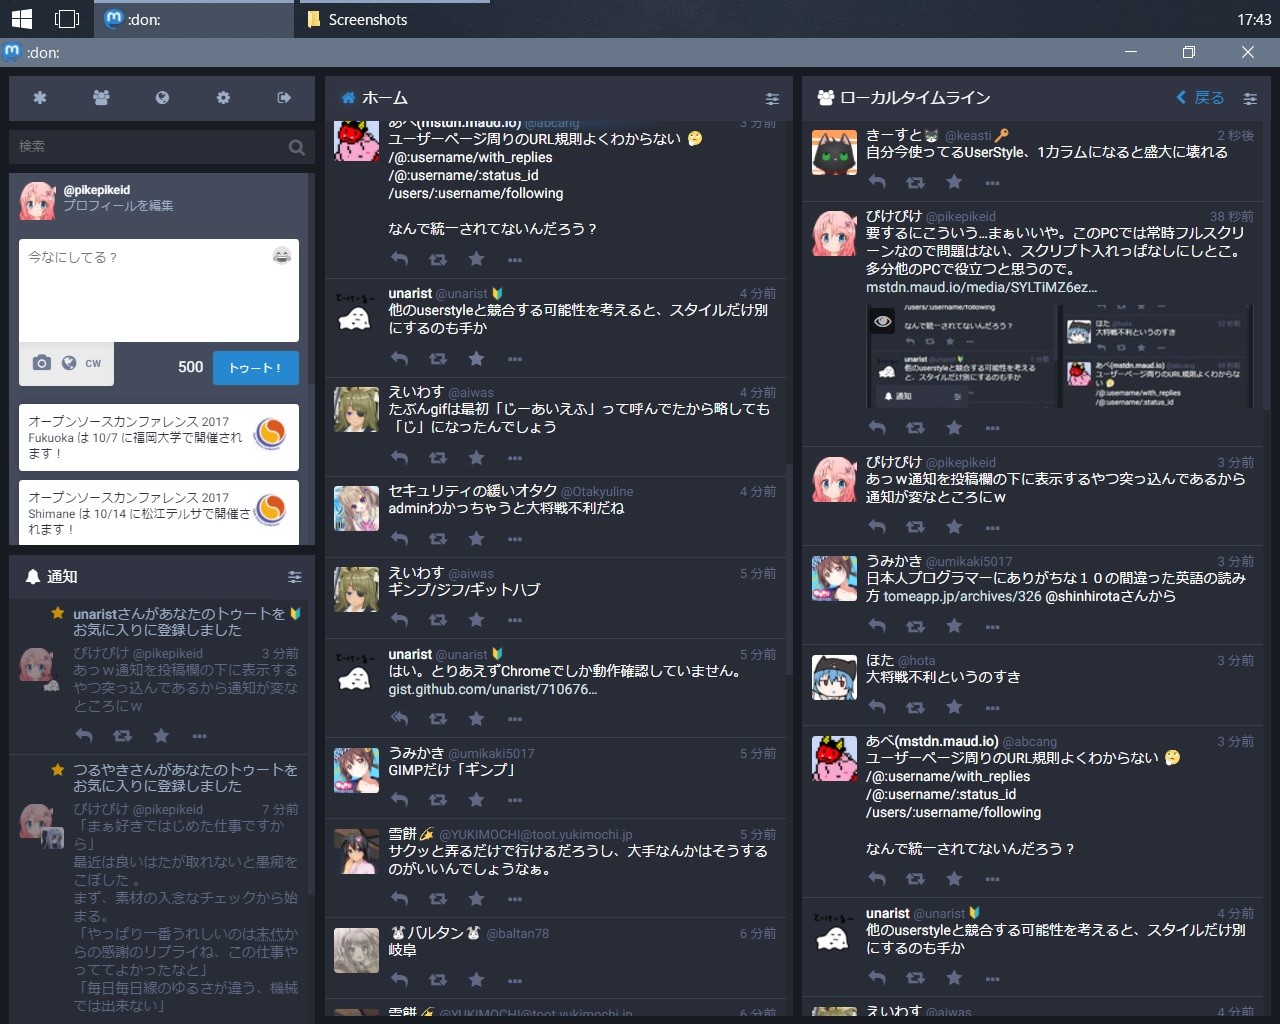Viewport: 1280px width, 1024px height.
Task: Open the Windows Start menu
Action: click(21, 19)
